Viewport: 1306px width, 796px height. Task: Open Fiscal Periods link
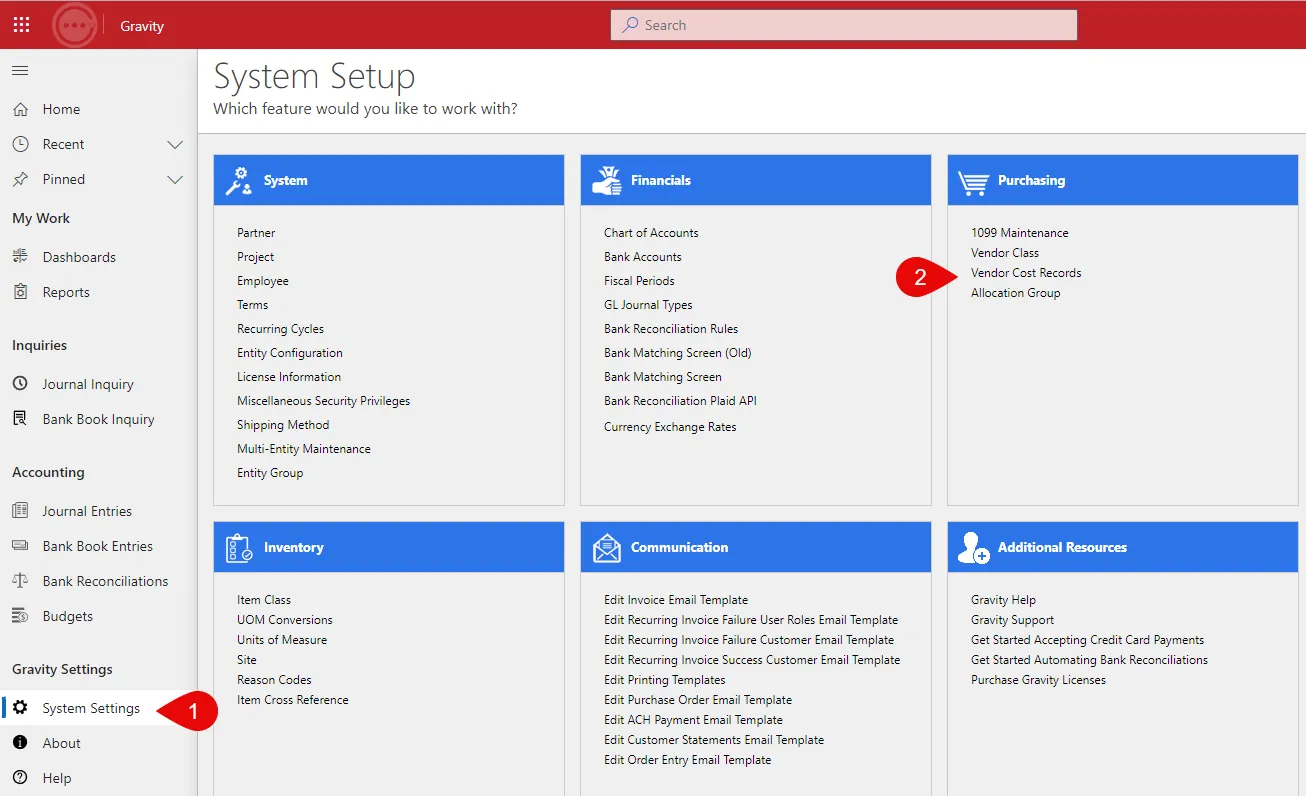pos(639,281)
